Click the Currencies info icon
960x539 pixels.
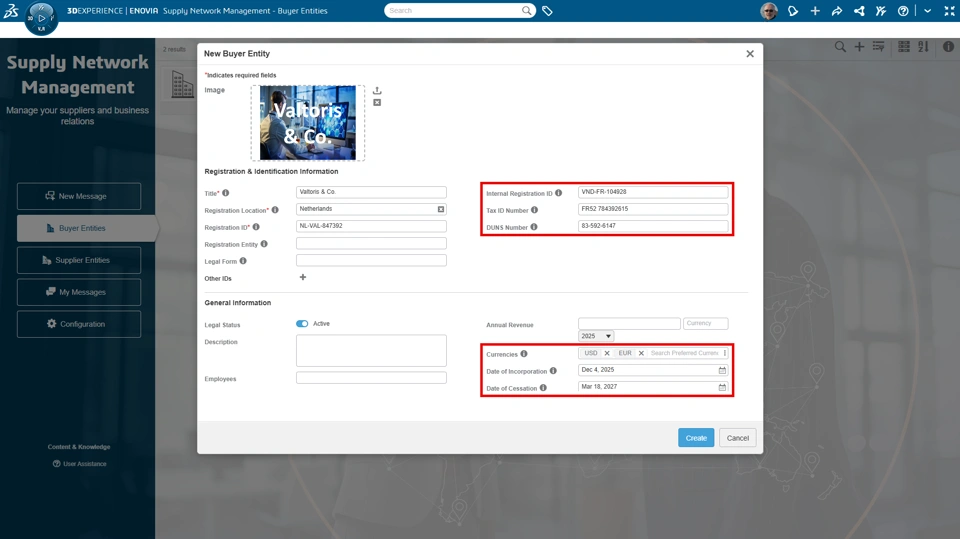pyautogui.click(x=524, y=354)
